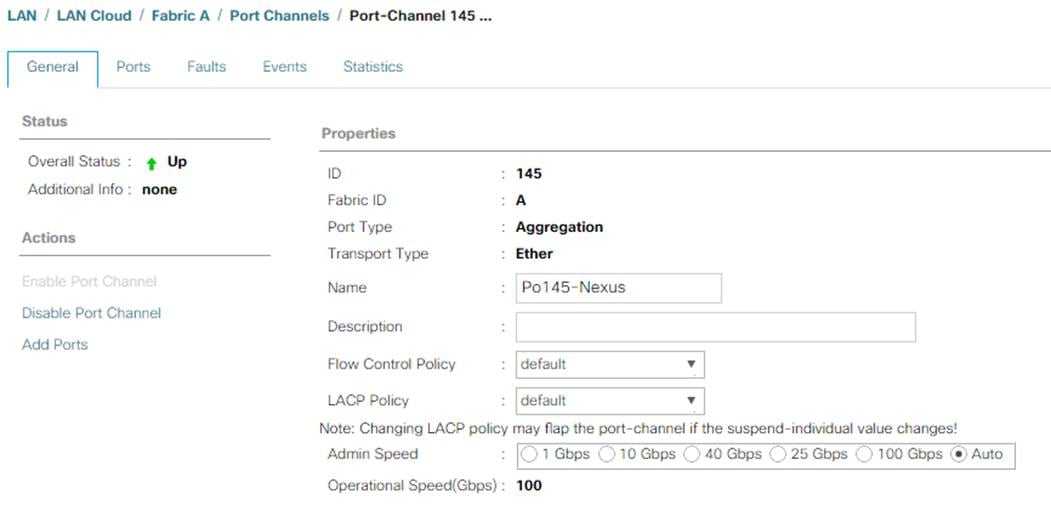1051x528 pixels.
Task: Select 100 Gbps admin speed
Action: tap(864, 454)
